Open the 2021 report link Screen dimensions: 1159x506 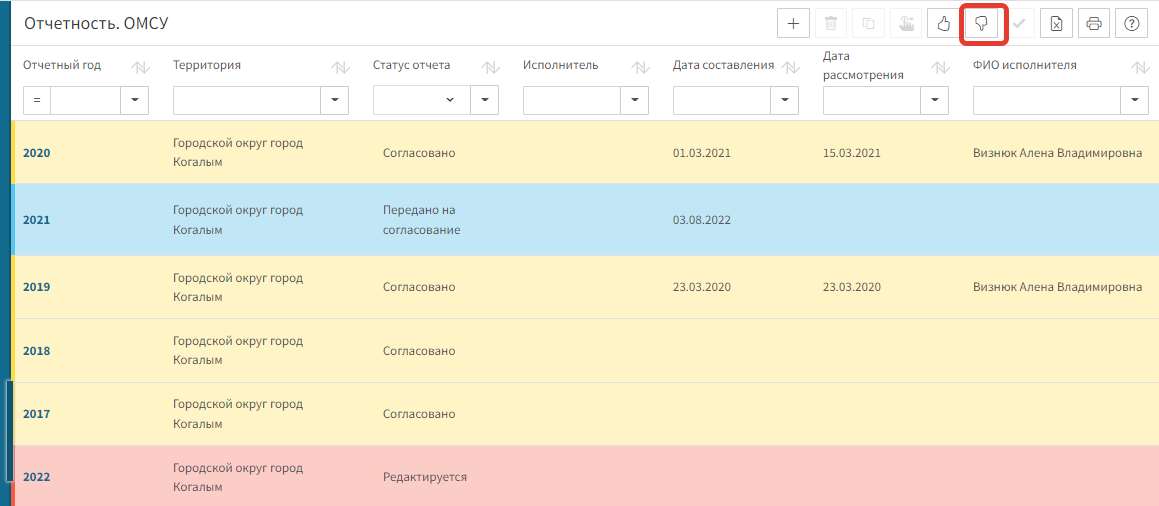36,219
